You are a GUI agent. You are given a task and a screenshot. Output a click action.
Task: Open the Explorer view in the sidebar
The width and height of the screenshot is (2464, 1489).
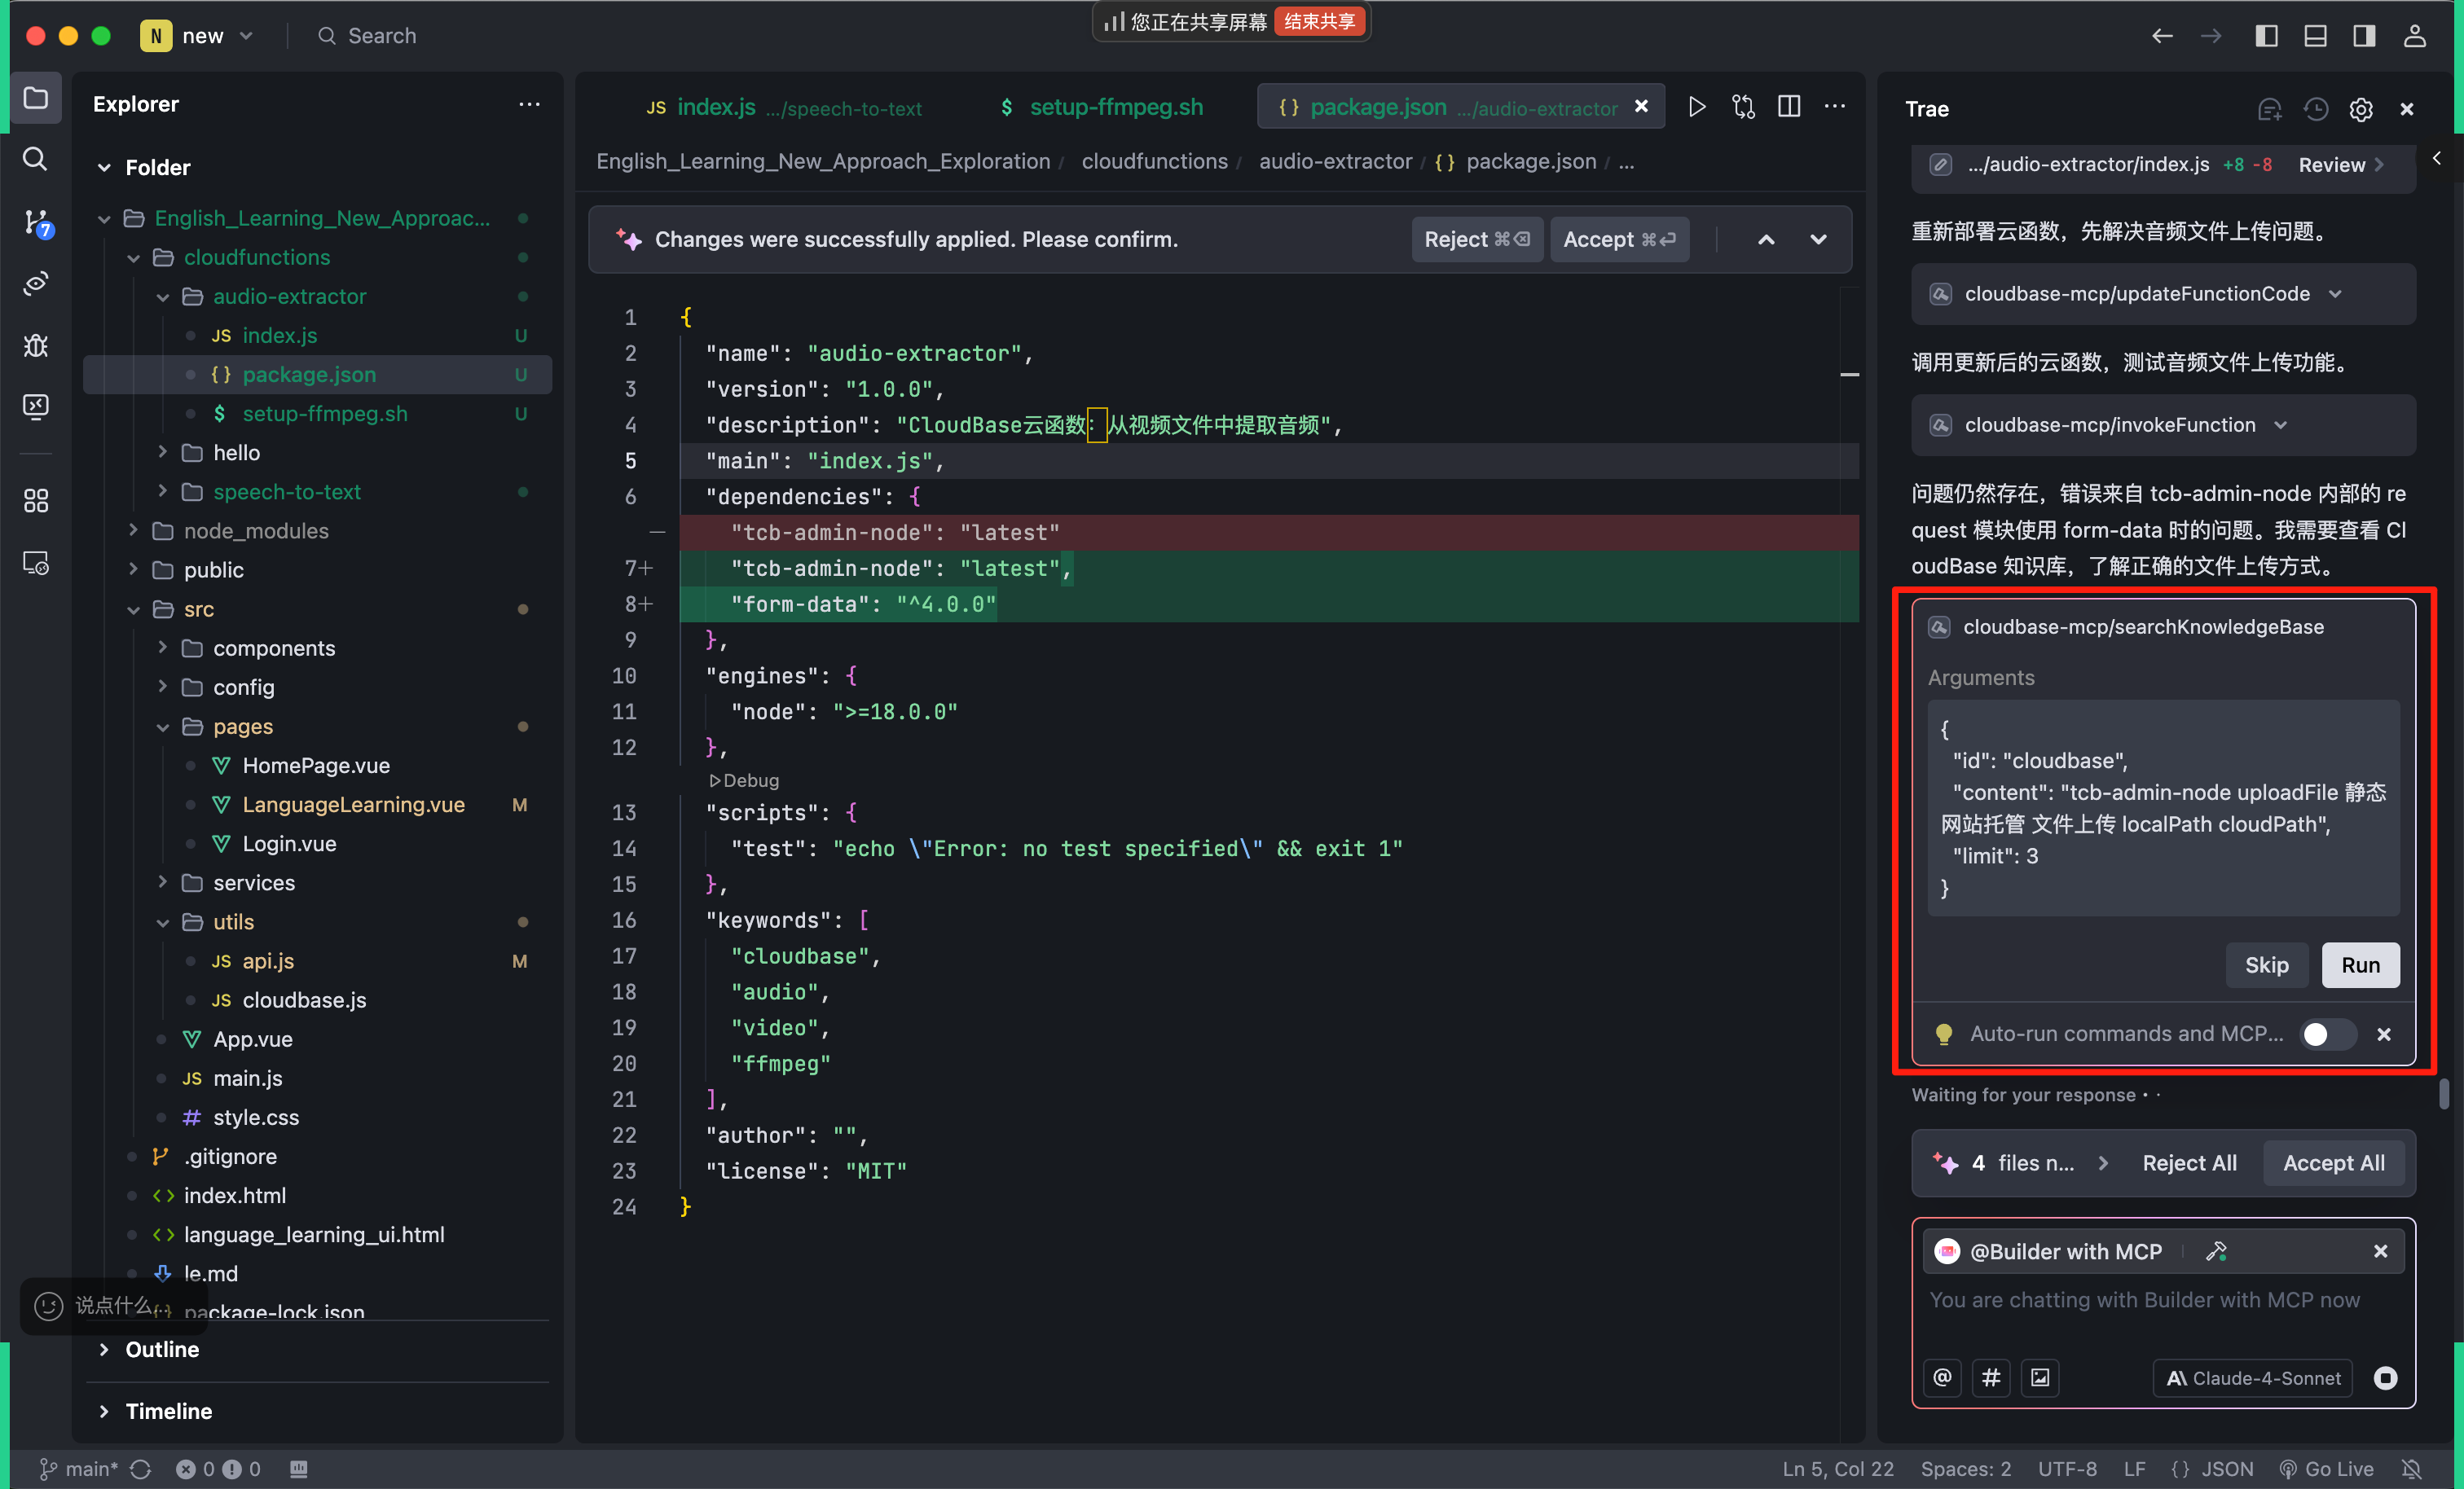(36, 98)
